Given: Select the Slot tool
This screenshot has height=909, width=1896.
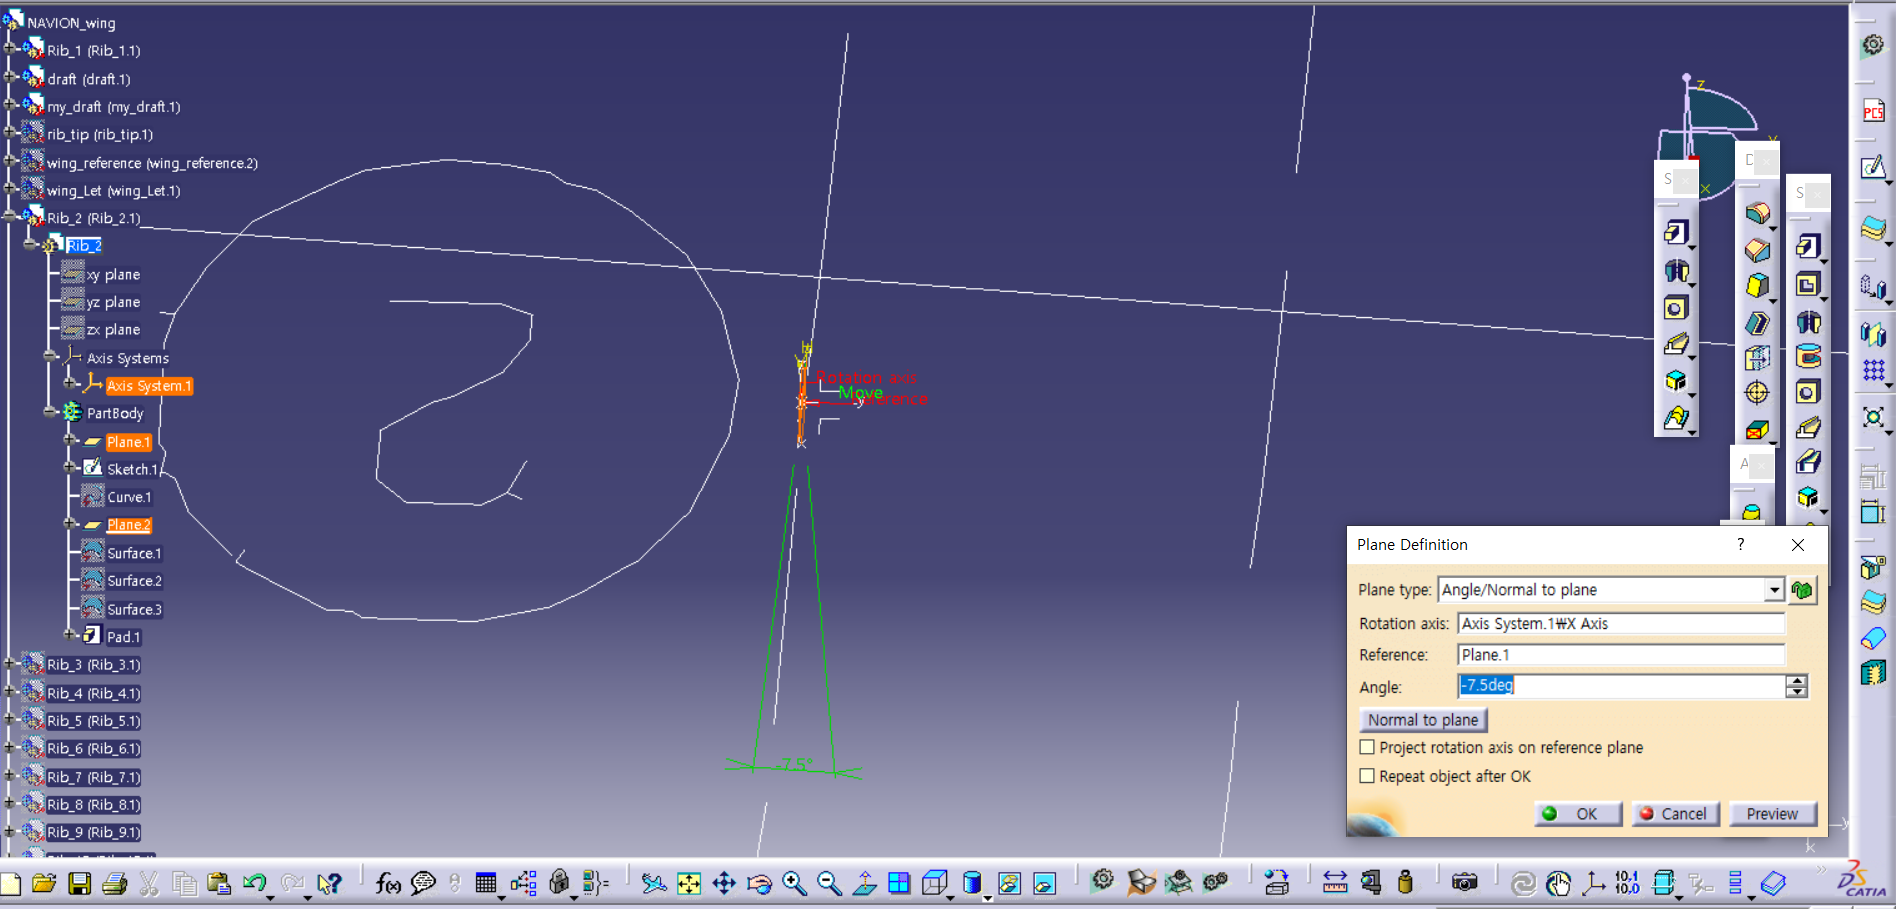Looking at the screenshot, I should coord(1807,461).
